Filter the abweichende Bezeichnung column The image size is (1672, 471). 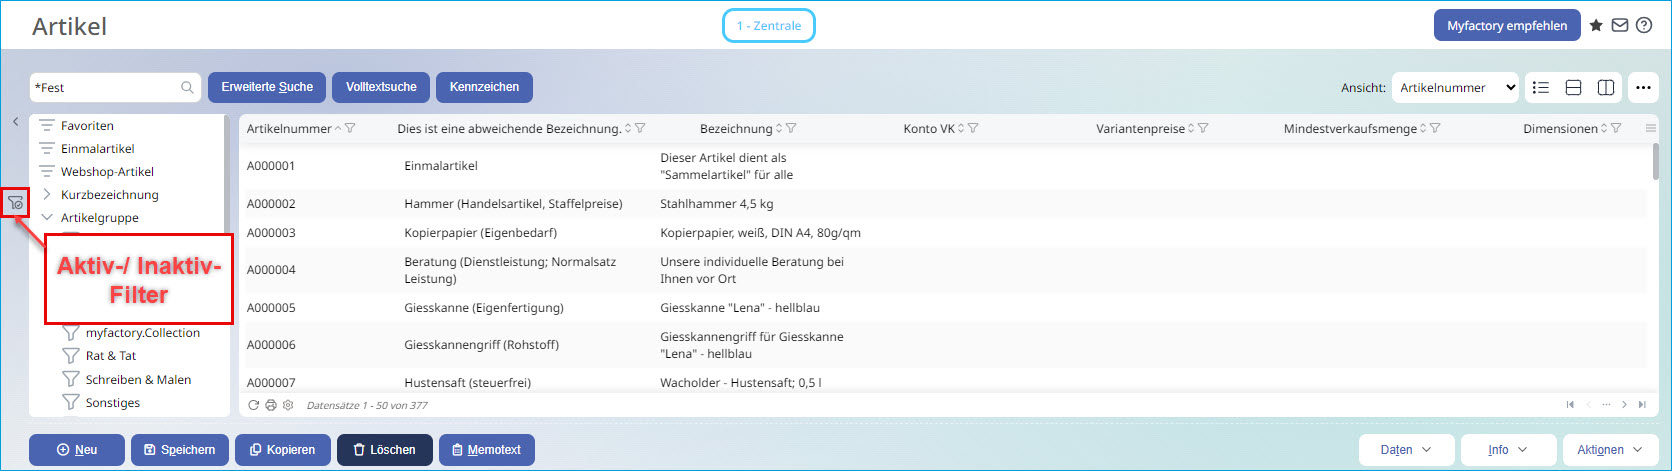[640, 129]
